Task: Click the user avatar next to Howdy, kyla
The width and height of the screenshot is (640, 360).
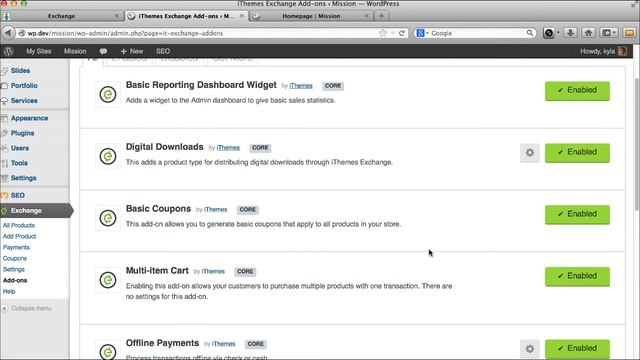Action: coord(622,51)
